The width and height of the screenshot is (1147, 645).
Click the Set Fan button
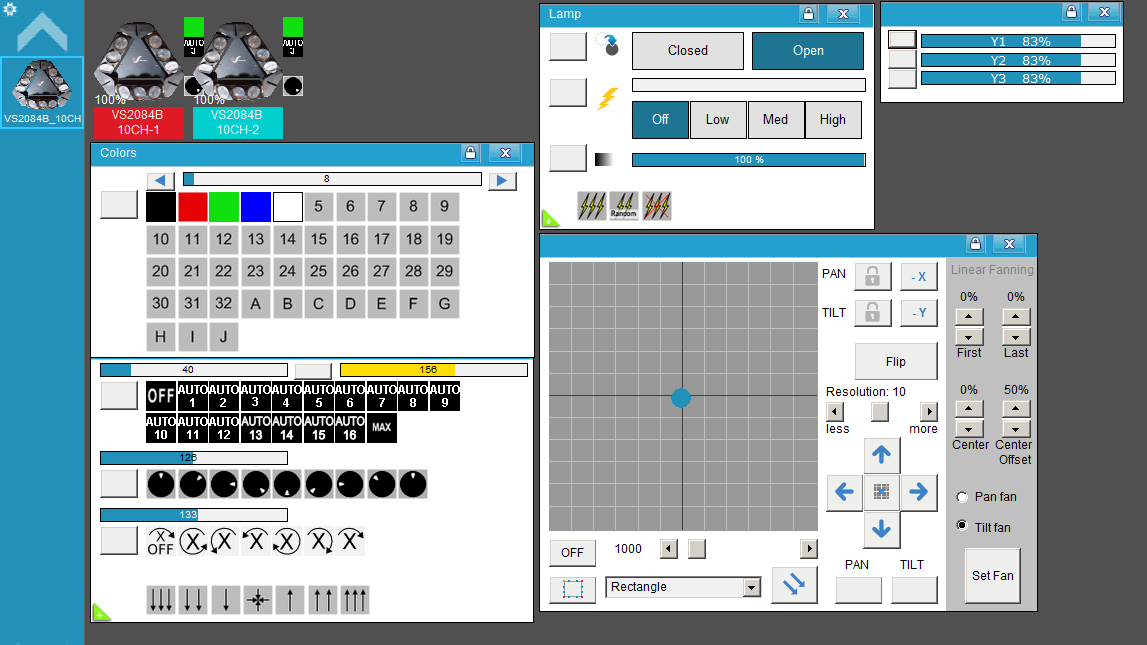(993, 576)
